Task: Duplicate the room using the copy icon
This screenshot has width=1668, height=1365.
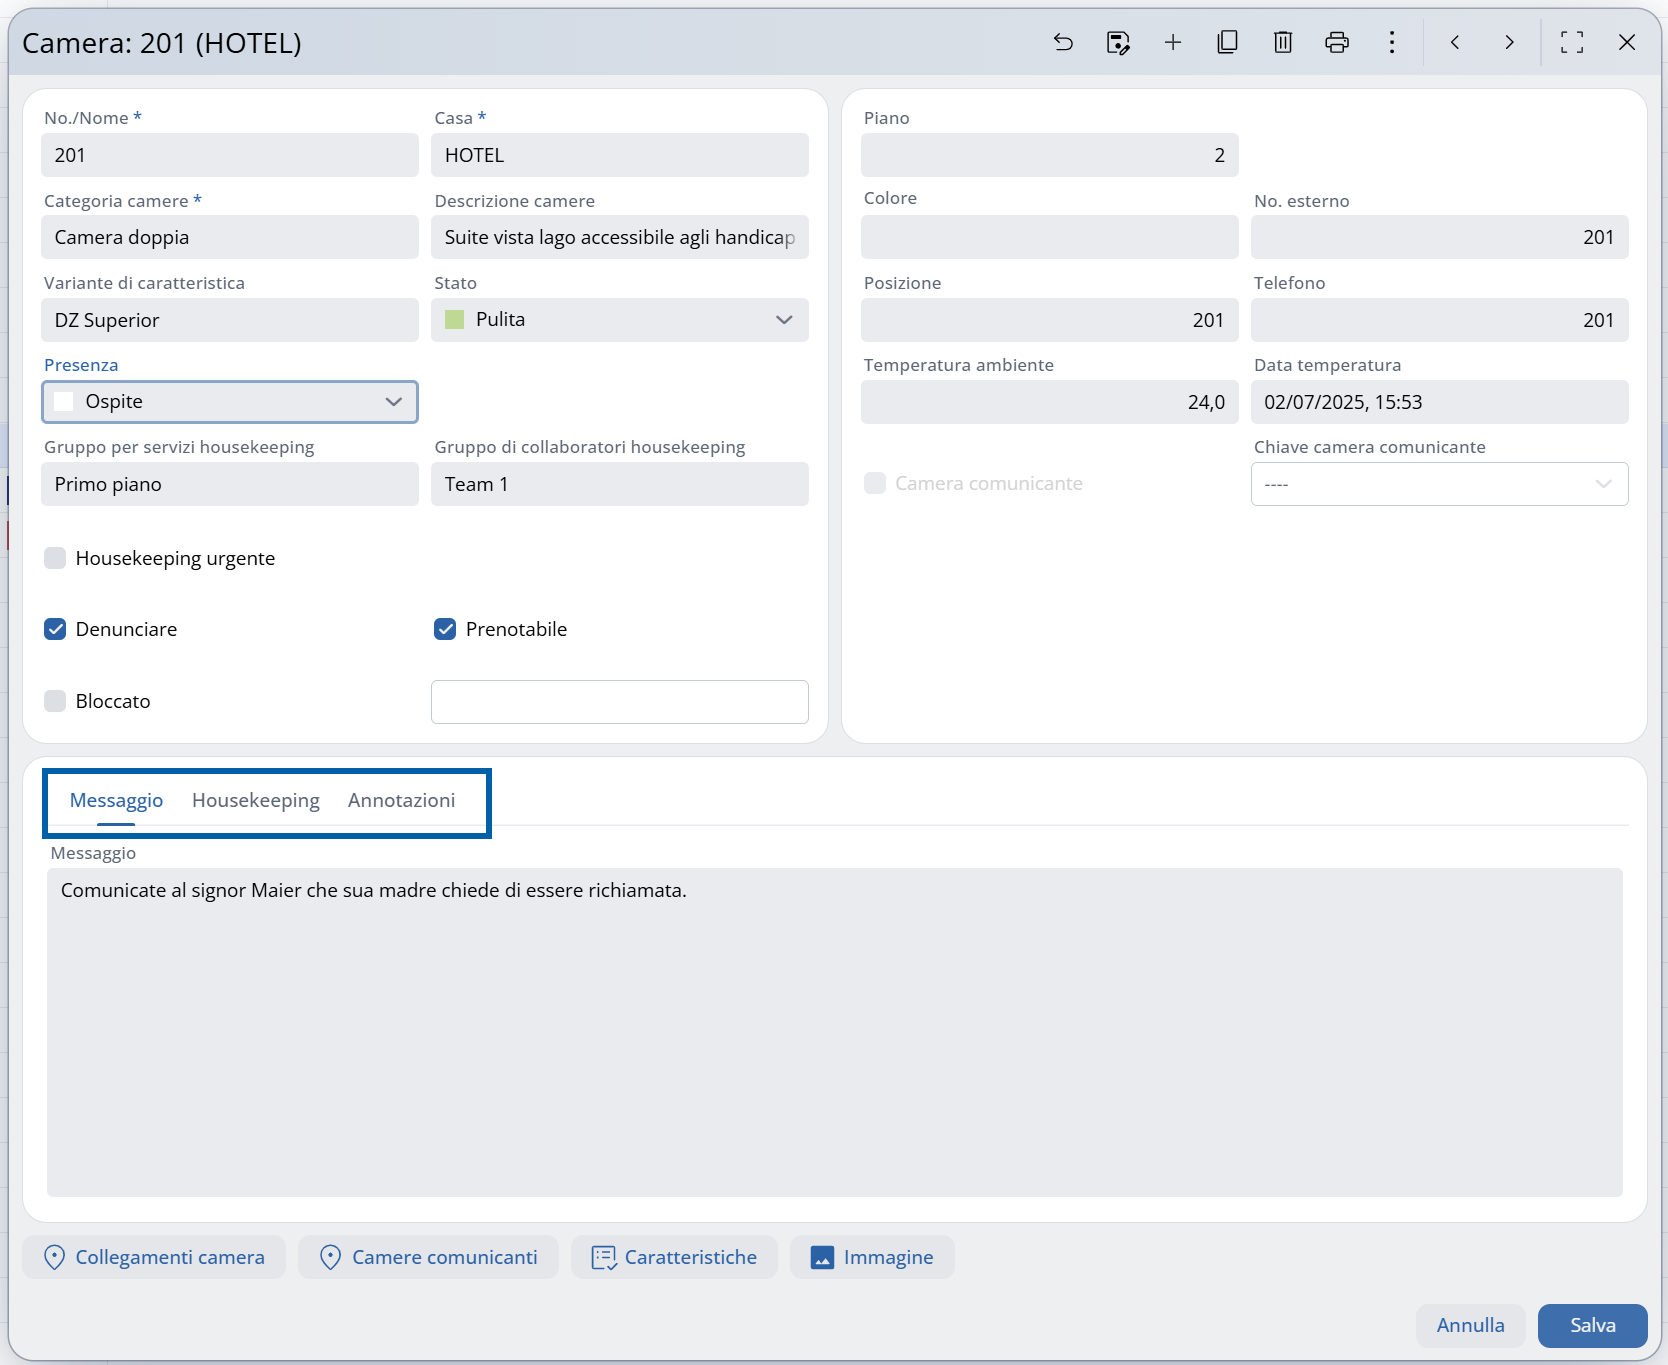Action: pos(1227,42)
